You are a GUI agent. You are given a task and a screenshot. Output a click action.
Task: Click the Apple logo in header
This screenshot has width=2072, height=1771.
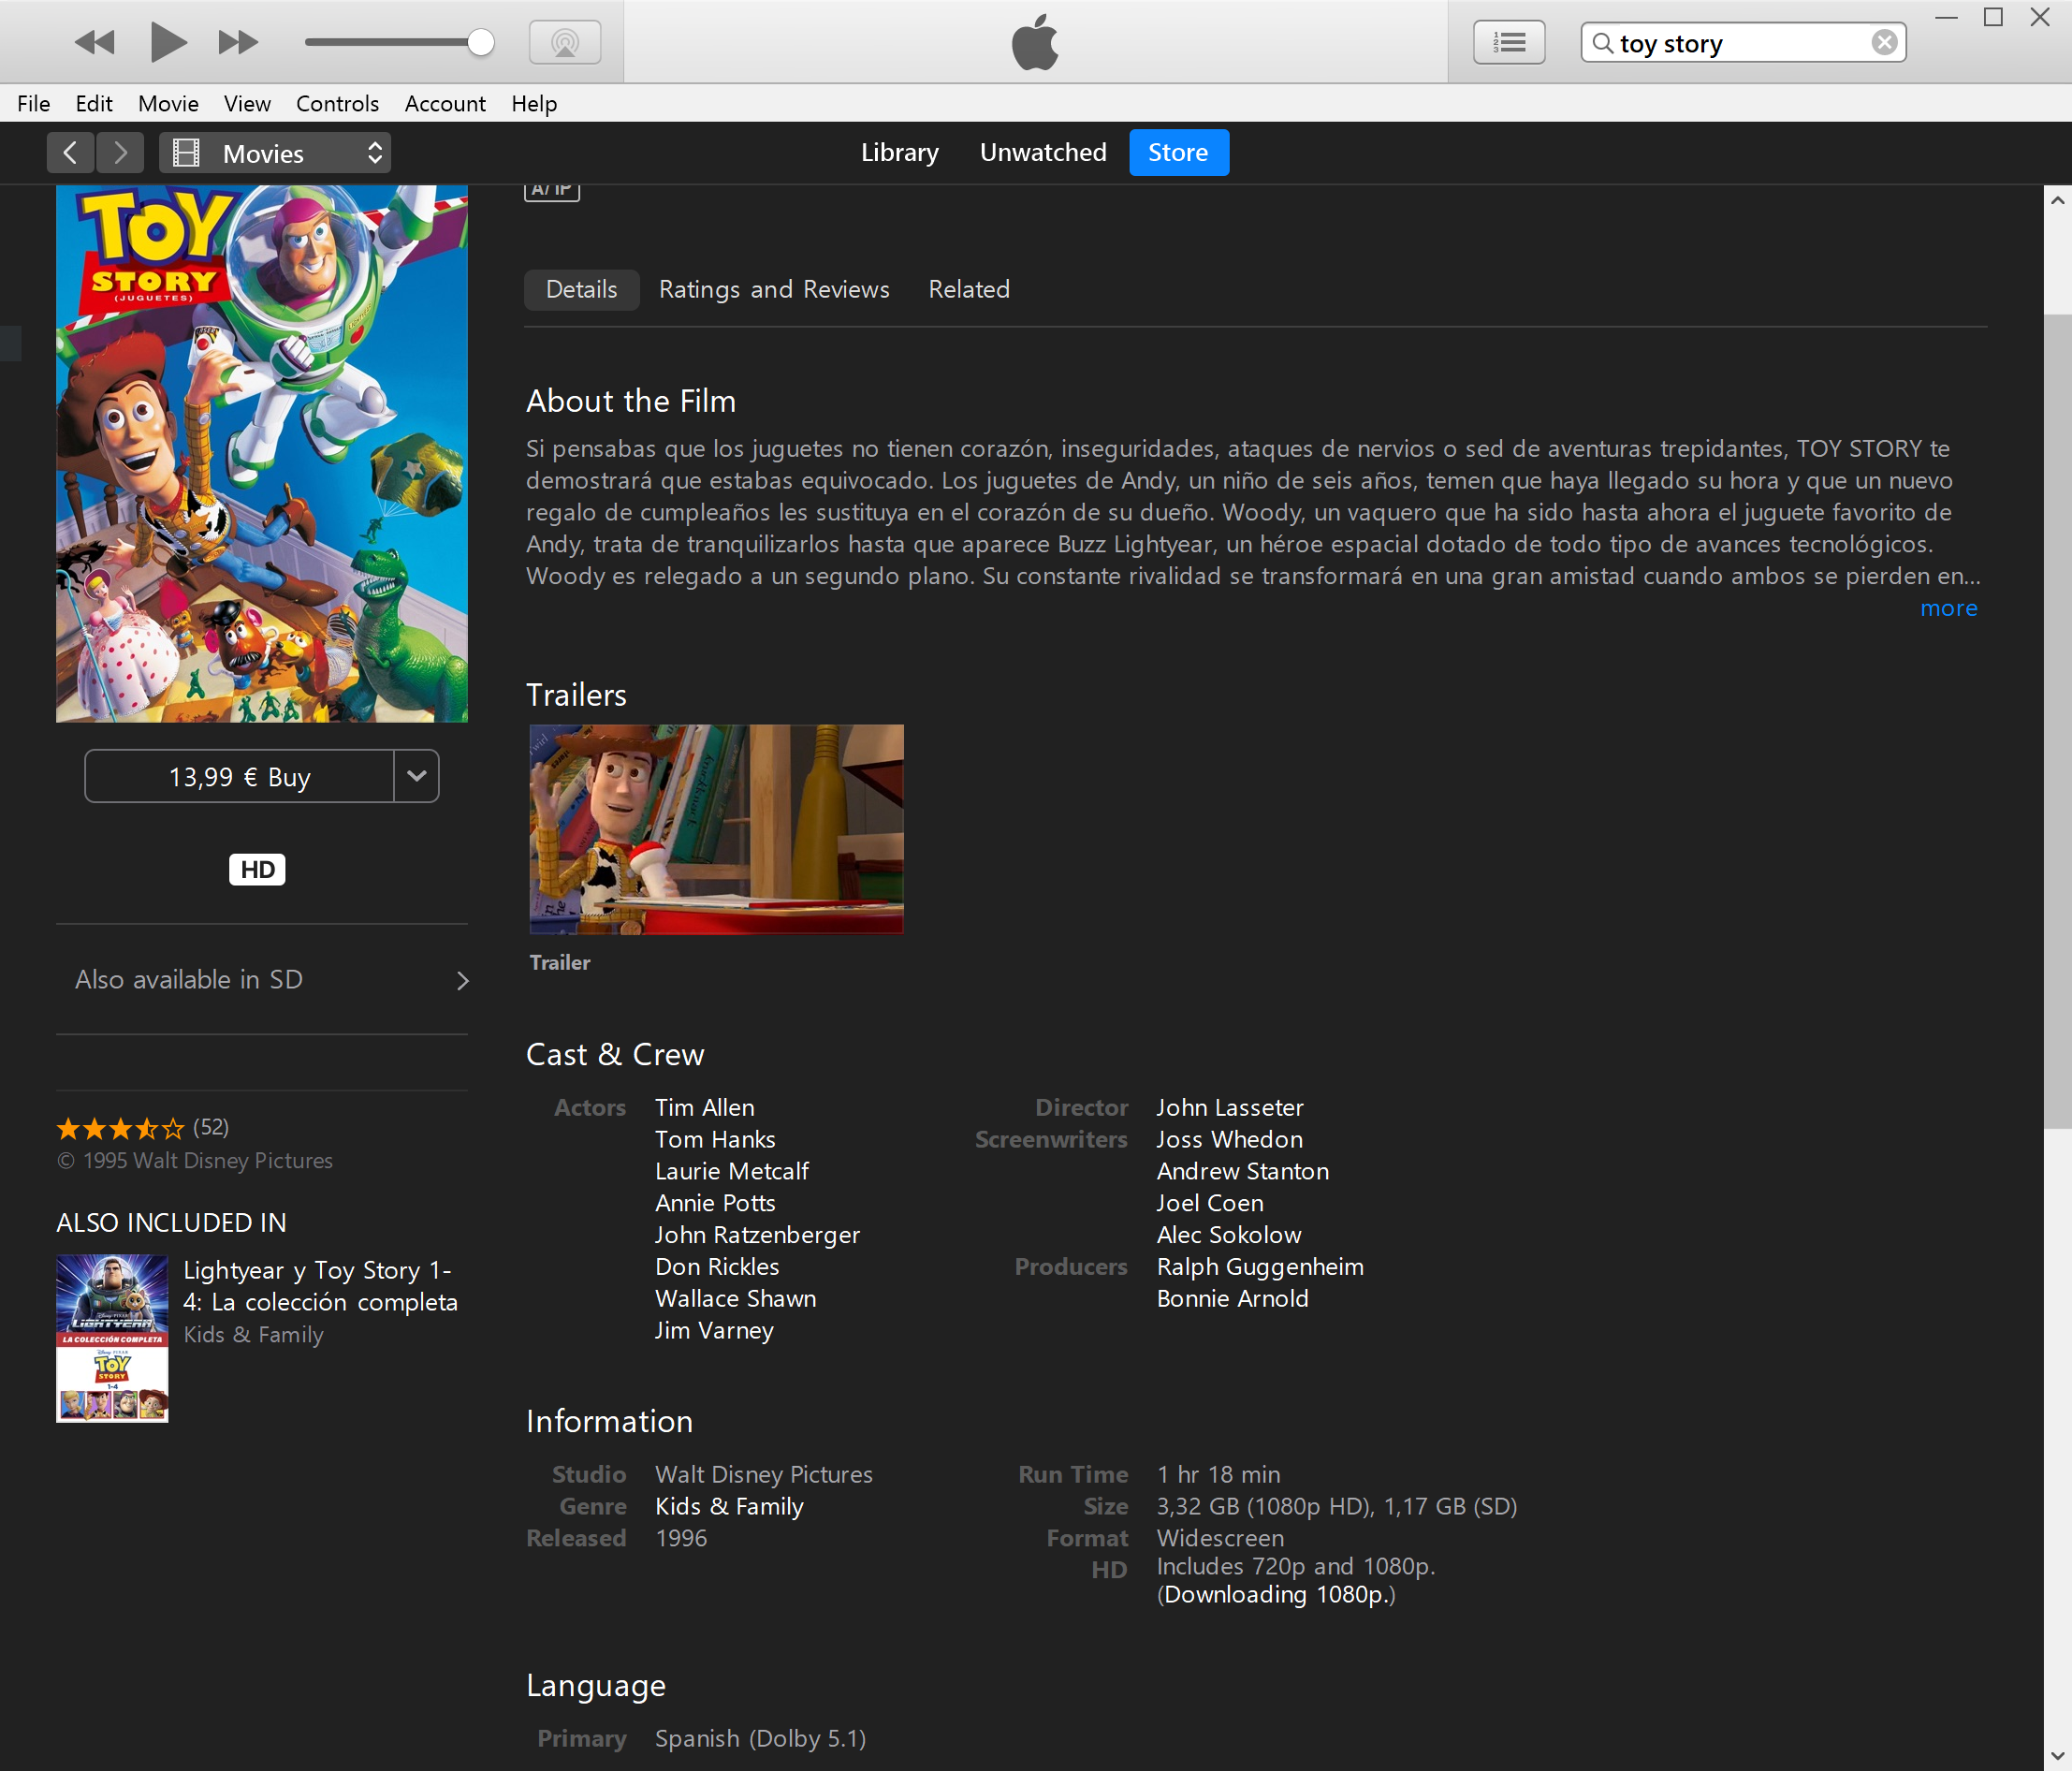tap(1035, 42)
